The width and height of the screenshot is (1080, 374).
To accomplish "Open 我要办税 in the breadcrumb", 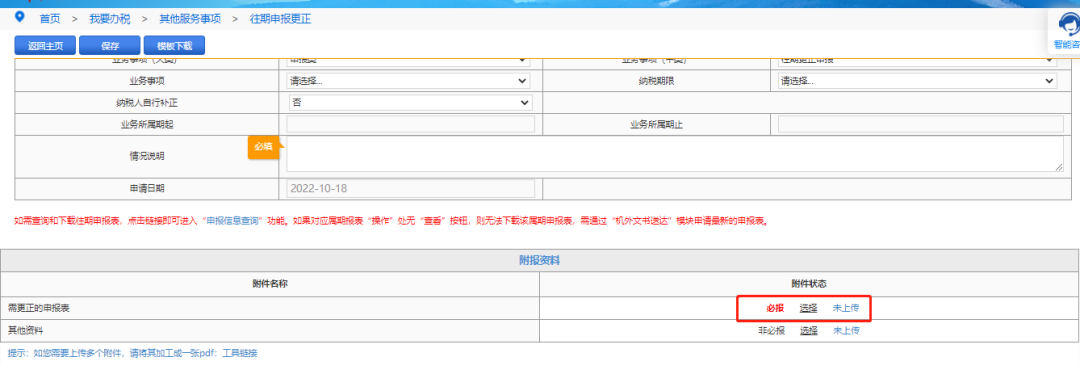I will pyautogui.click(x=110, y=19).
